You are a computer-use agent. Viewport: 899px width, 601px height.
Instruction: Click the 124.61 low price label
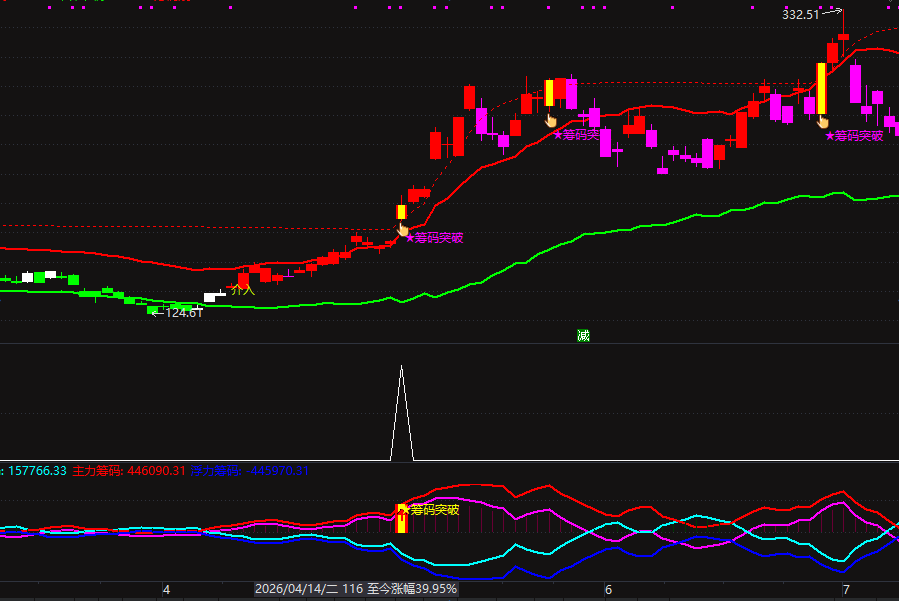[183, 313]
